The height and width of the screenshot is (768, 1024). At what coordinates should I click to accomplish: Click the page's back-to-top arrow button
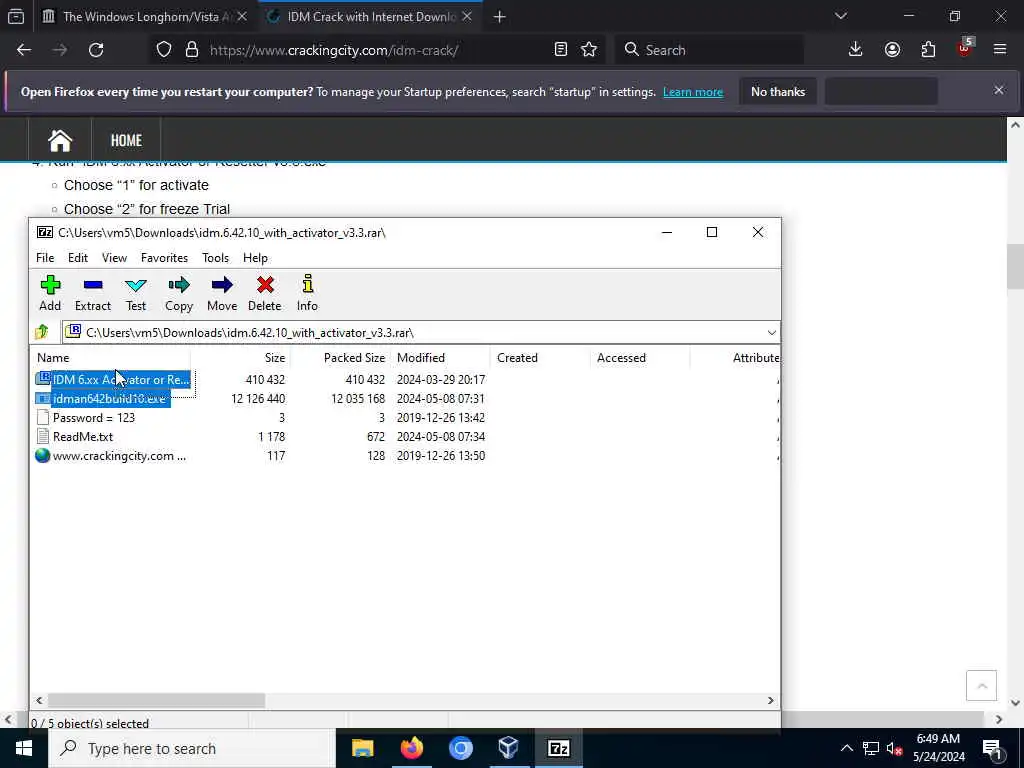coord(981,686)
